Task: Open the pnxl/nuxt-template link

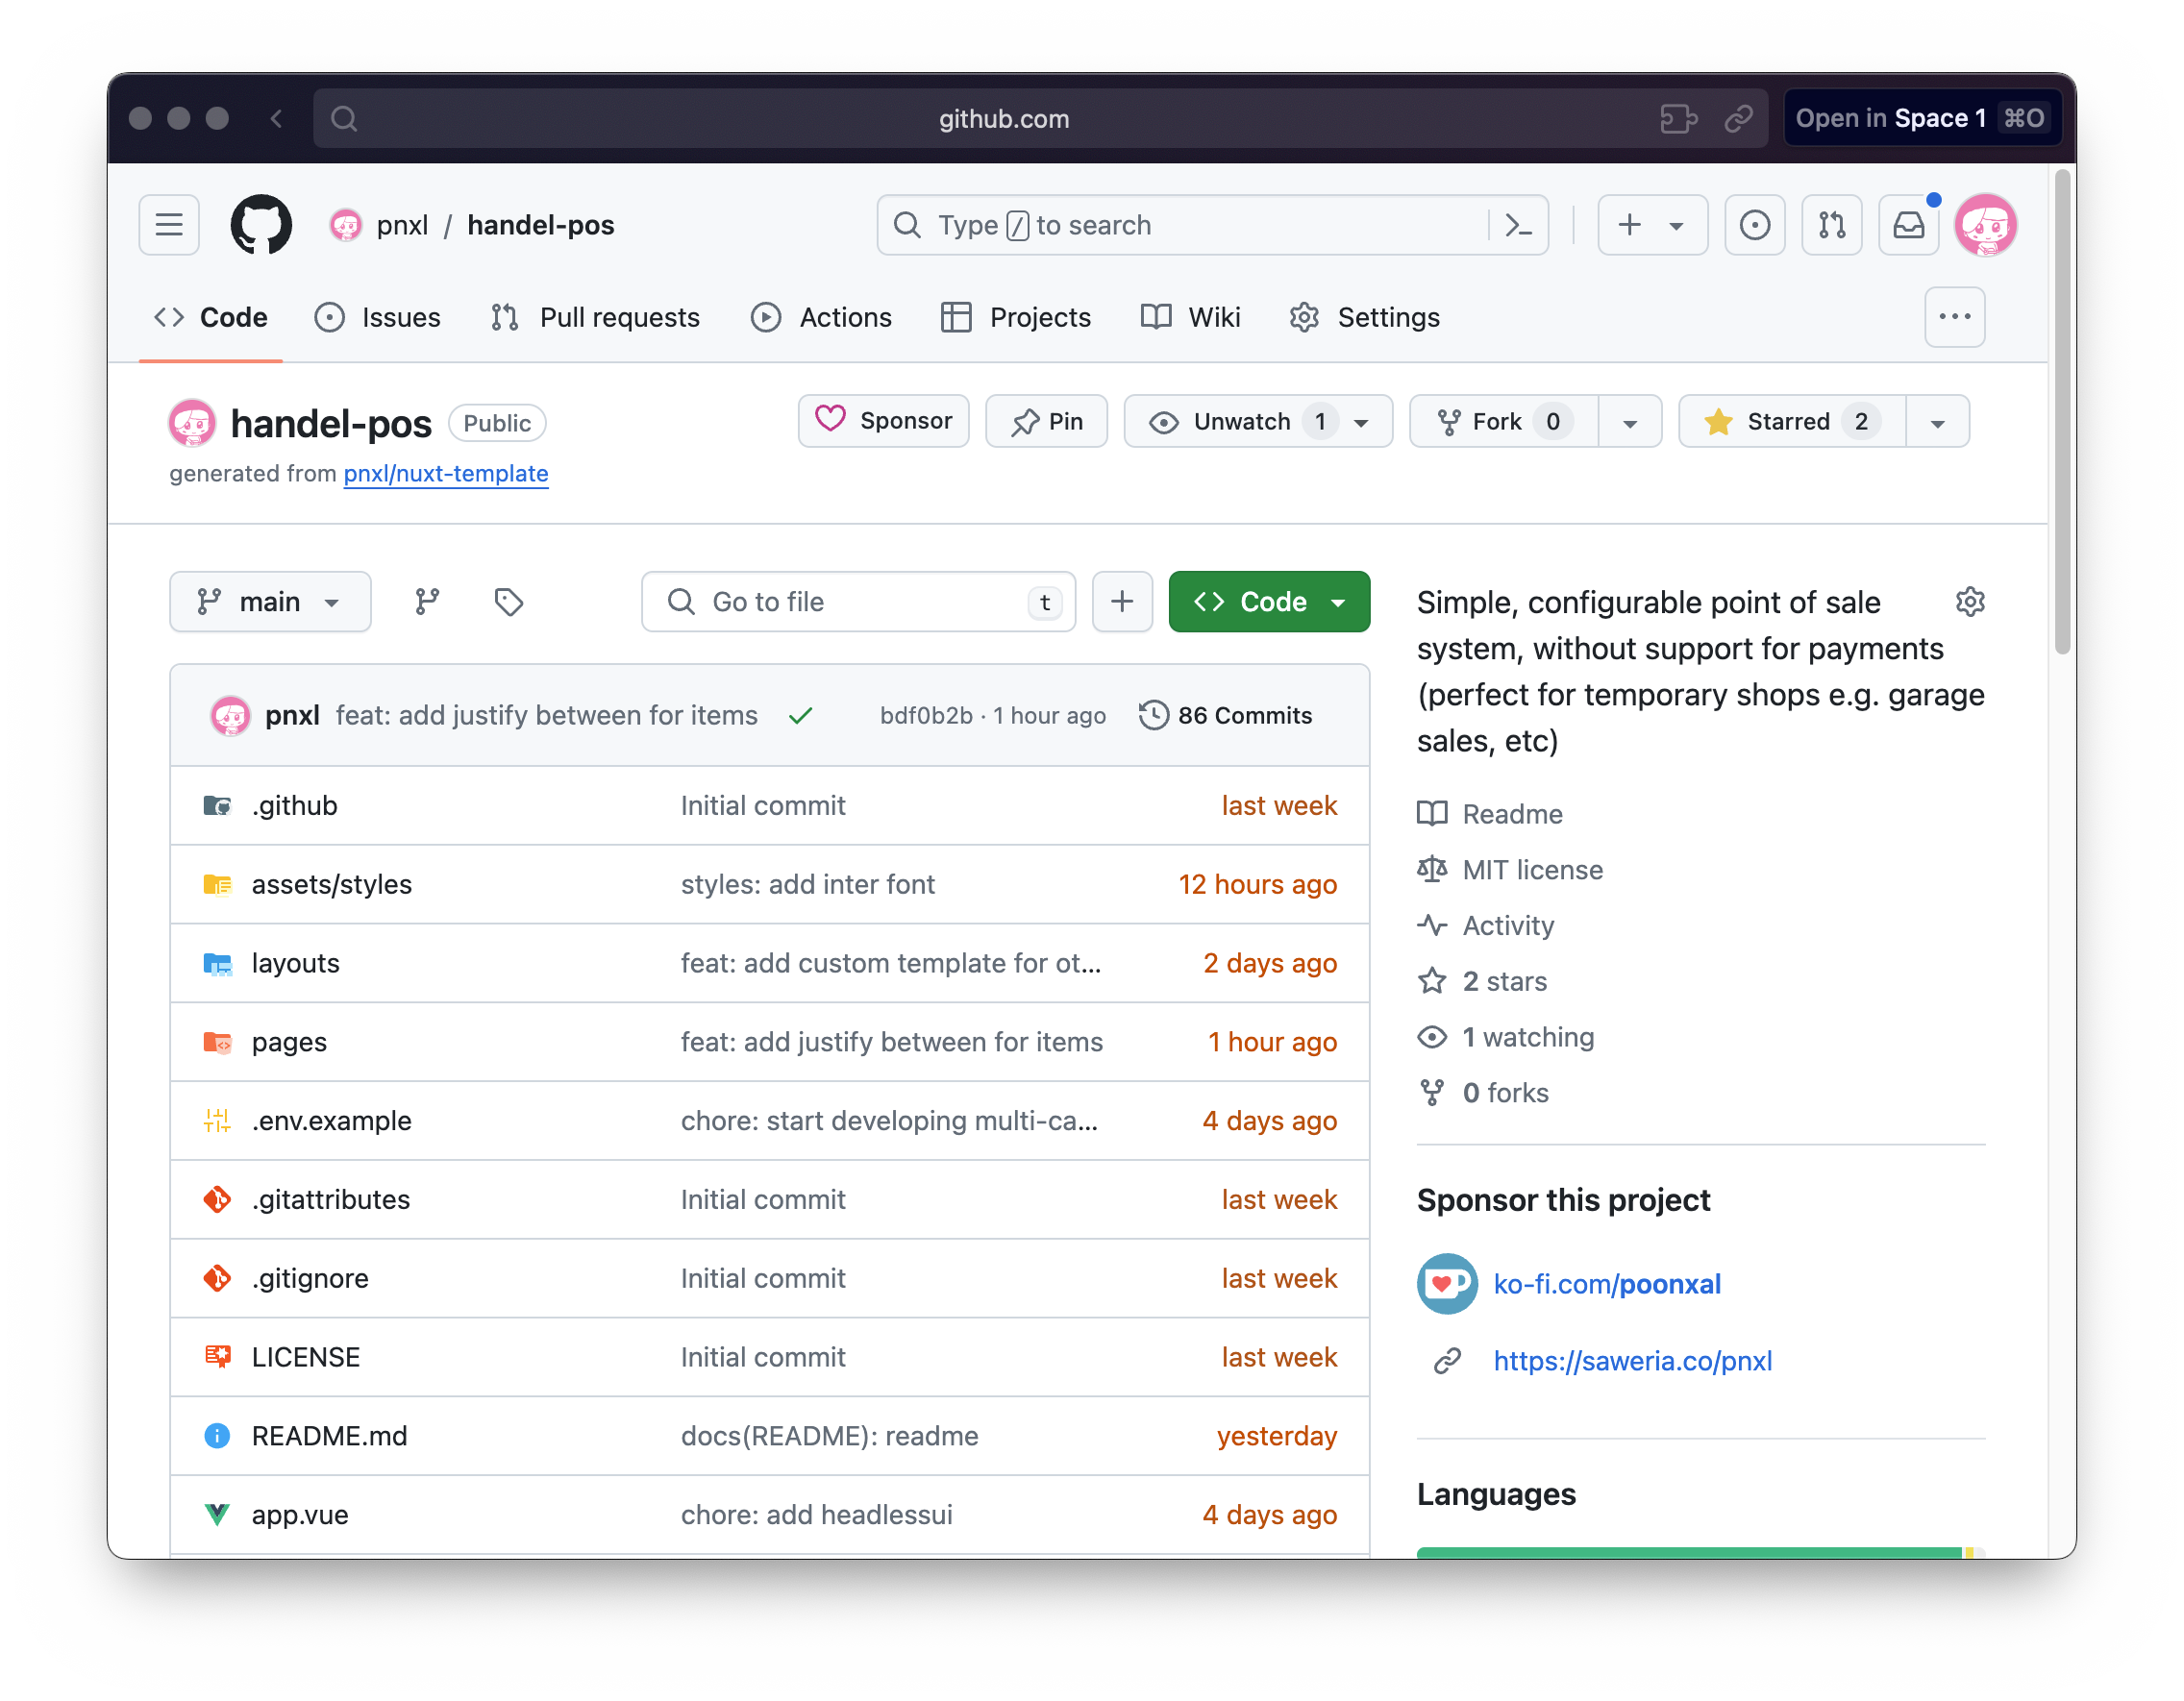Action: pyautogui.click(x=446, y=474)
